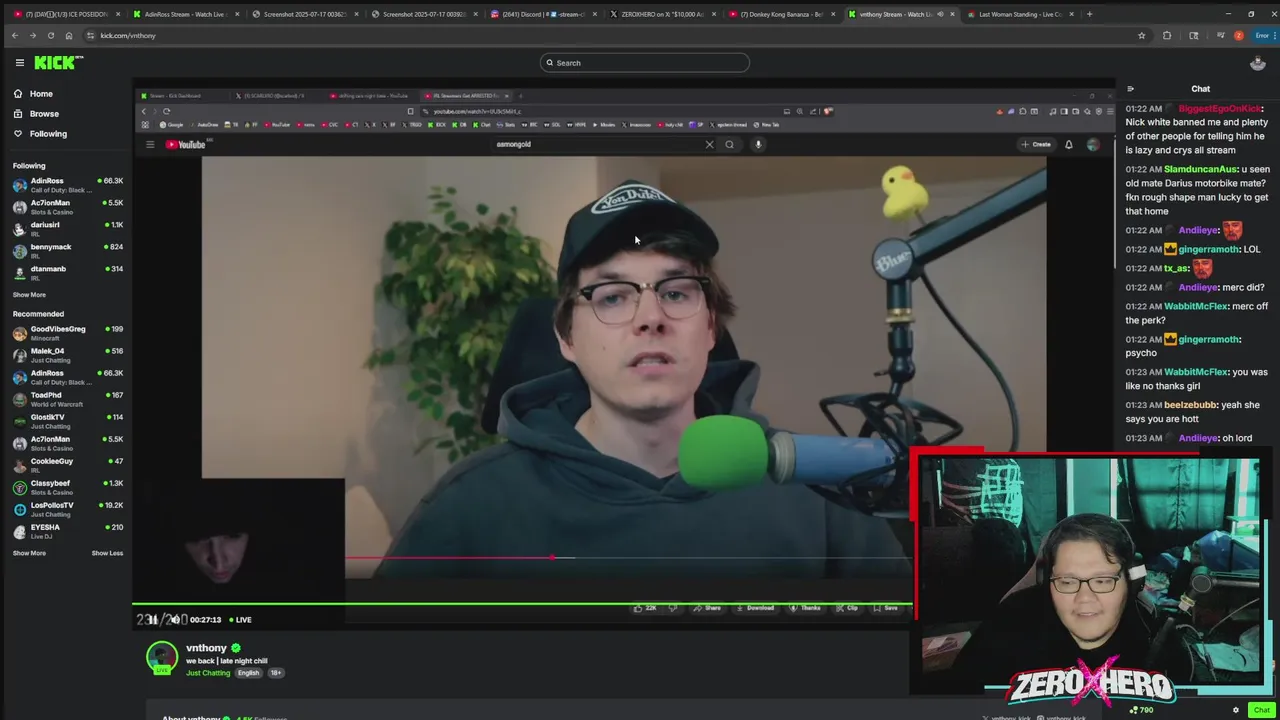This screenshot has height=720, width=1280.
Task: Open LosPollosTV recommended channel
Action: 68,509
